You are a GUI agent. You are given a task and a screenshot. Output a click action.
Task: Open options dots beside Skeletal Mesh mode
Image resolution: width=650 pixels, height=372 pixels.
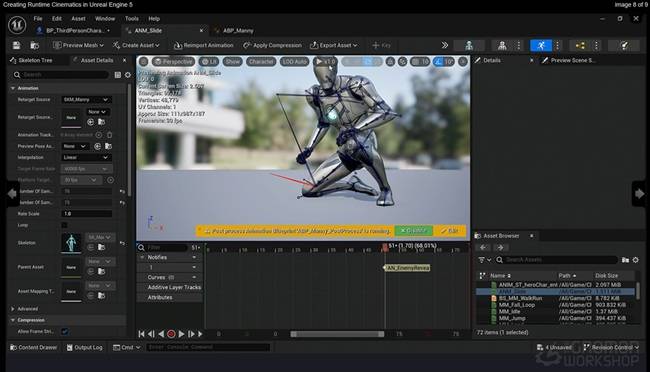pyautogui.click(x=519, y=45)
